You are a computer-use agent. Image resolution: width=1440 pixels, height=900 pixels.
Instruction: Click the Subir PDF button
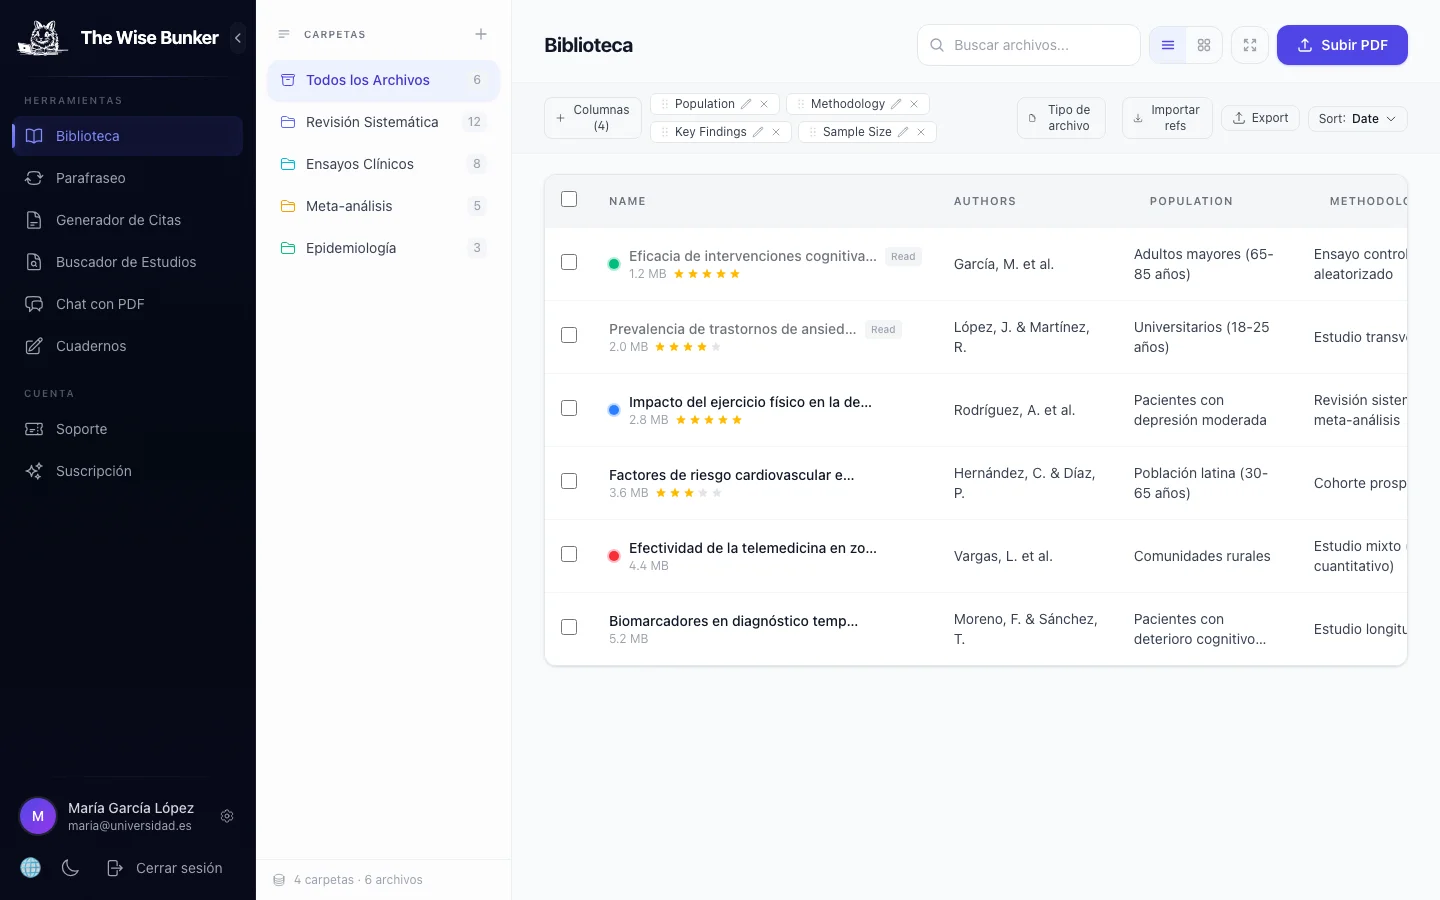point(1342,45)
